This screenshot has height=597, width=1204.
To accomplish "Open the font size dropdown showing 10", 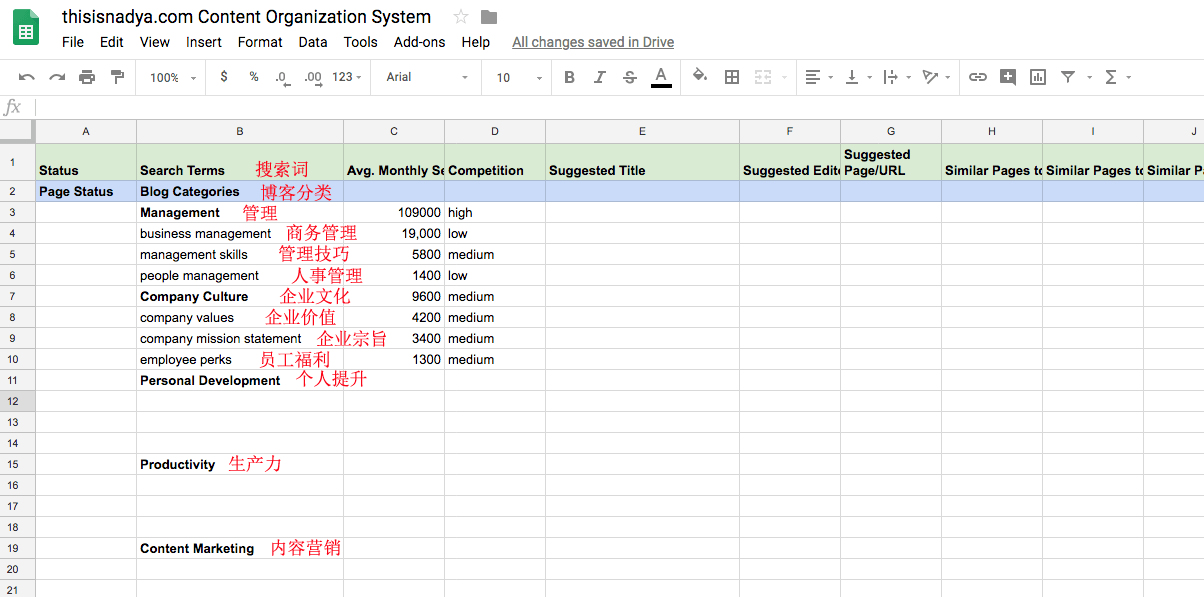I will tap(518, 77).
